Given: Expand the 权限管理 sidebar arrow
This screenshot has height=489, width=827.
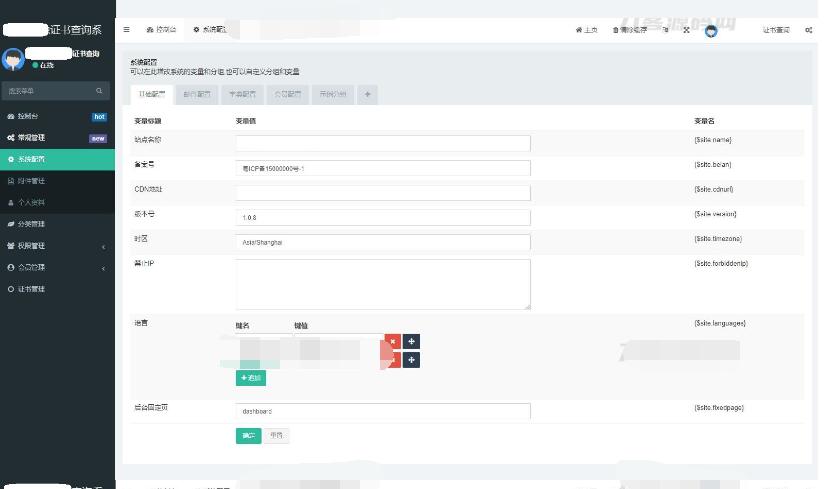Looking at the screenshot, I should point(103,246).
